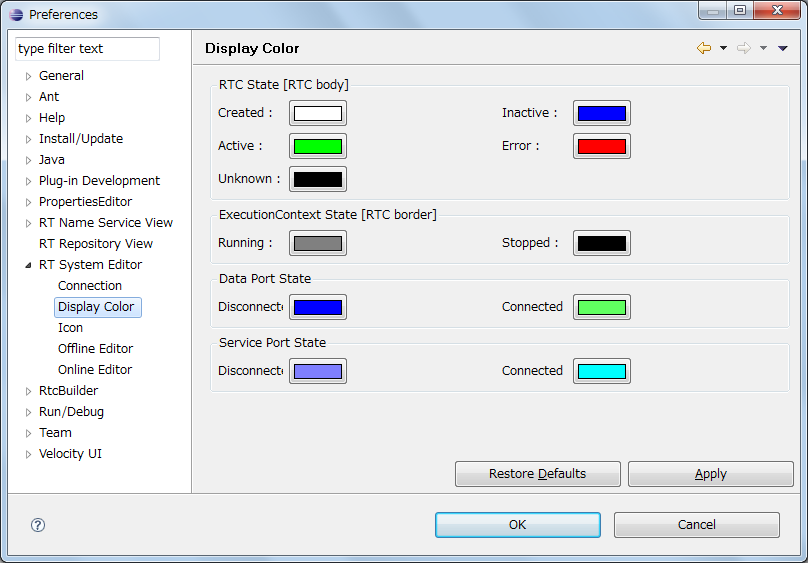
Task: Change the Service Port Connected cyan color
Action: pos(602,371)
